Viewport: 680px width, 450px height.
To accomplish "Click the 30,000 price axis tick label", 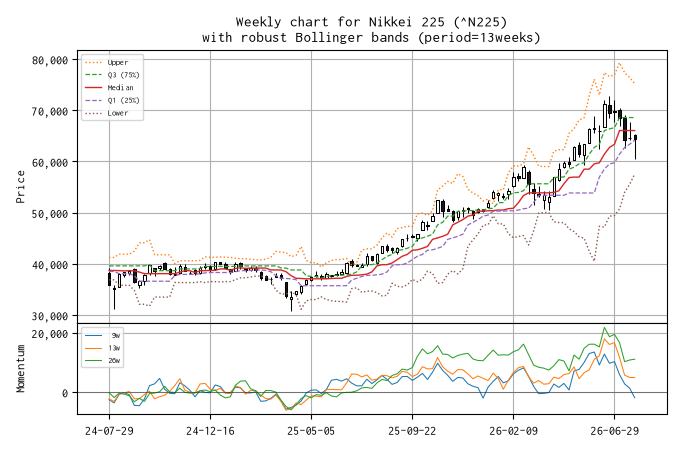I will click(50, 316).
